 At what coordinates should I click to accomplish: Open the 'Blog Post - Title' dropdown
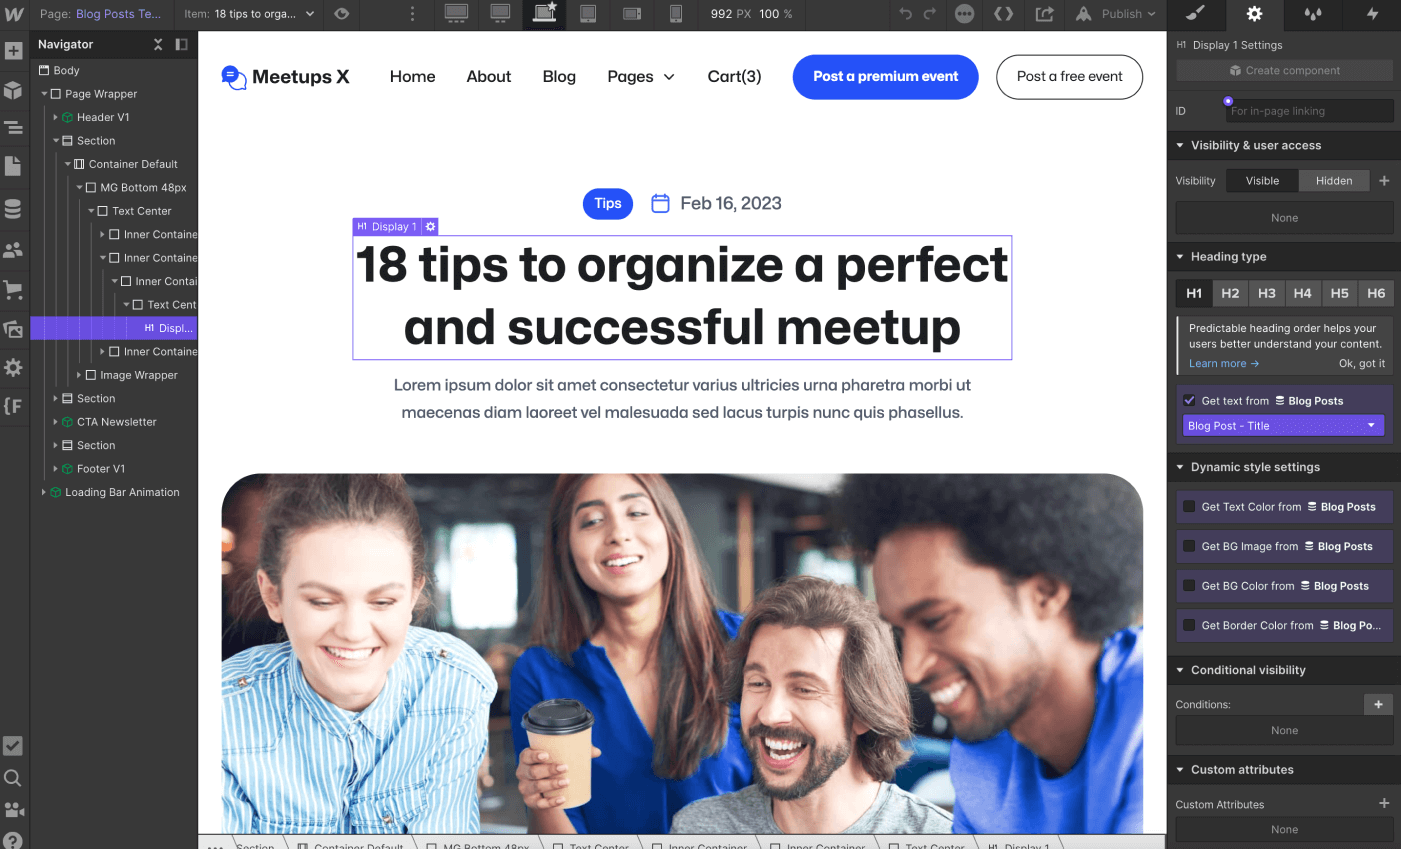pyautogui.click(x=1283, y=425)
